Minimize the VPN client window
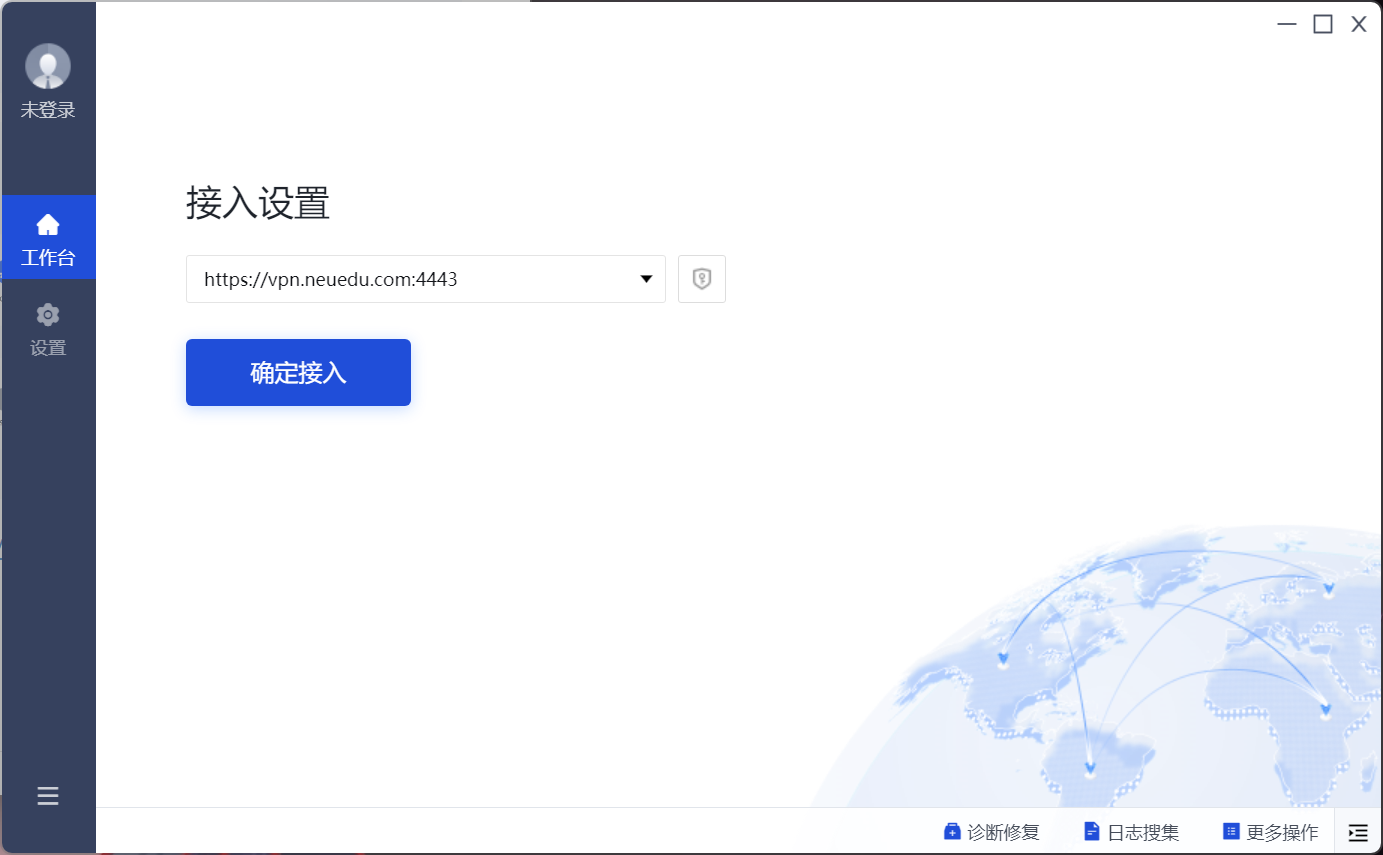The height and width of the screenshot is (855, 1383). click(x=1287, y=25)
